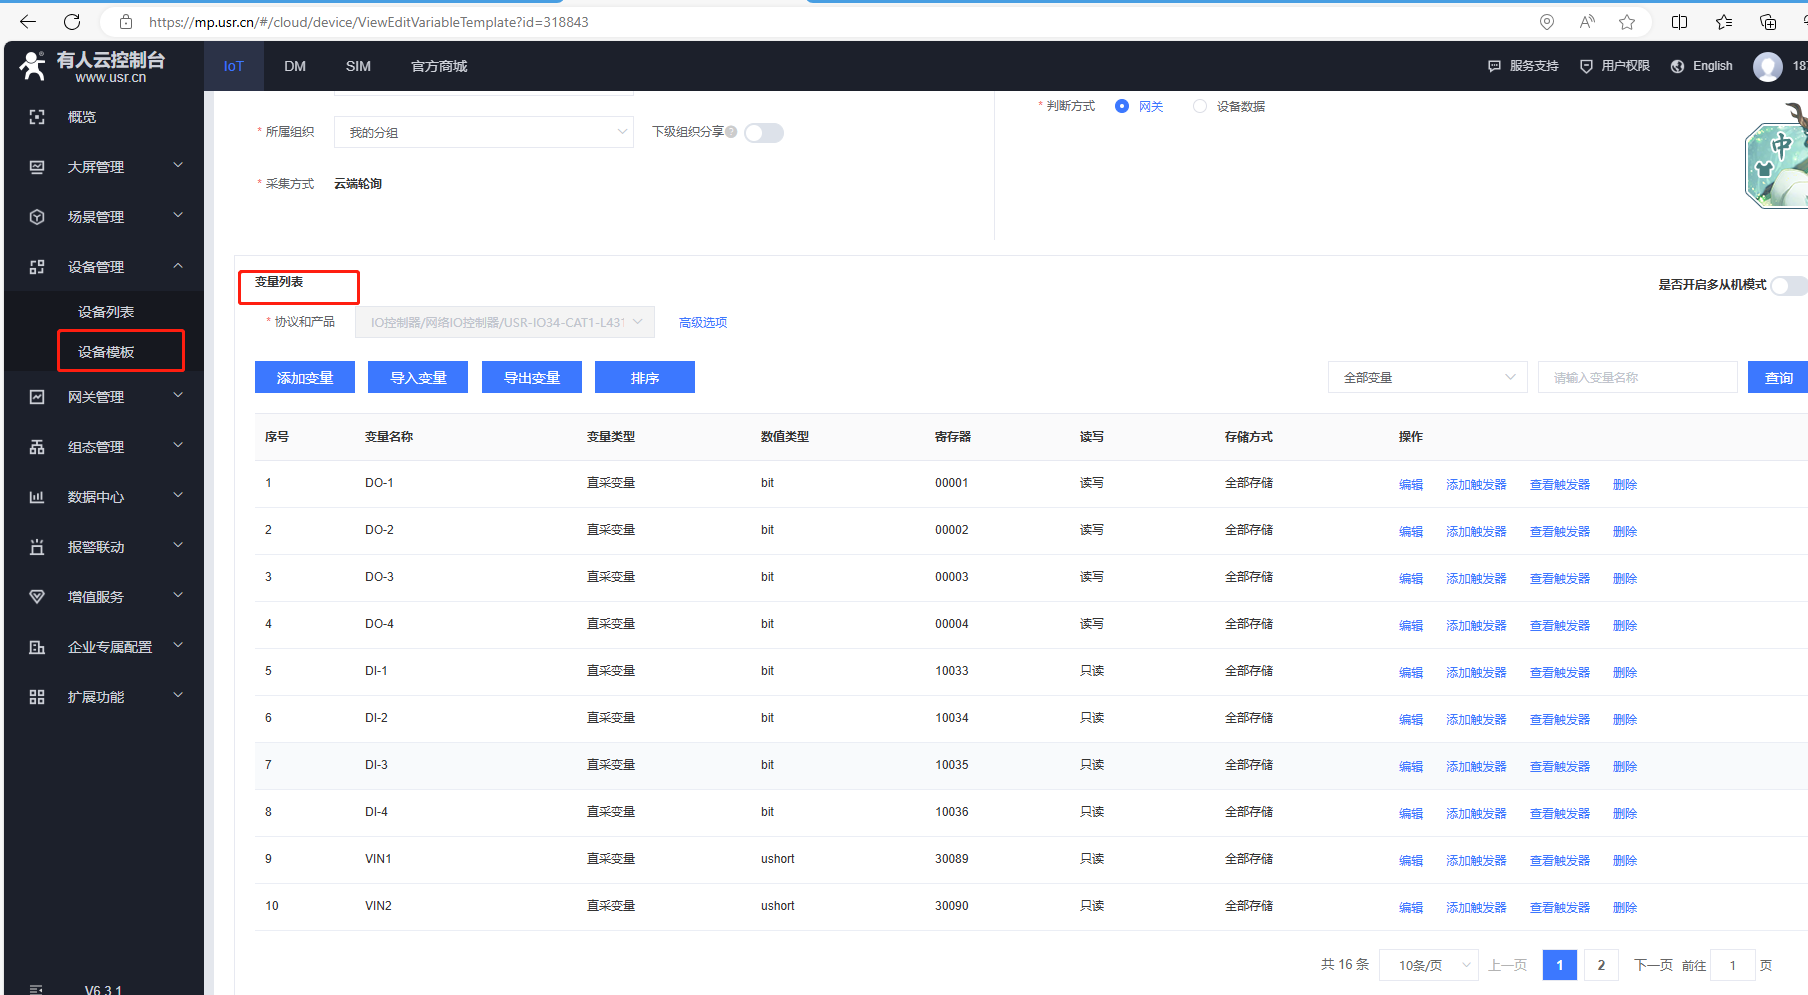
Task: Click the 添加变量 button
Action: pos(304,377)
